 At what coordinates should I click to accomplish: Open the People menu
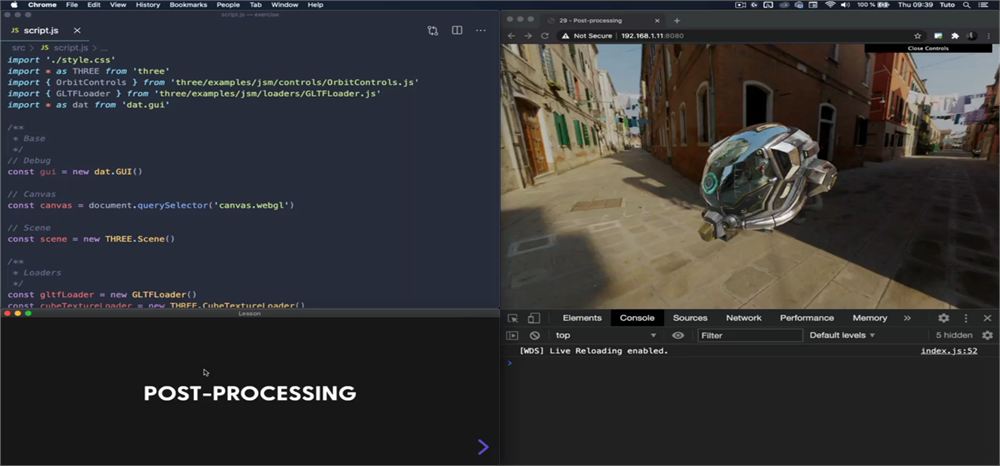tap(228, 4)
